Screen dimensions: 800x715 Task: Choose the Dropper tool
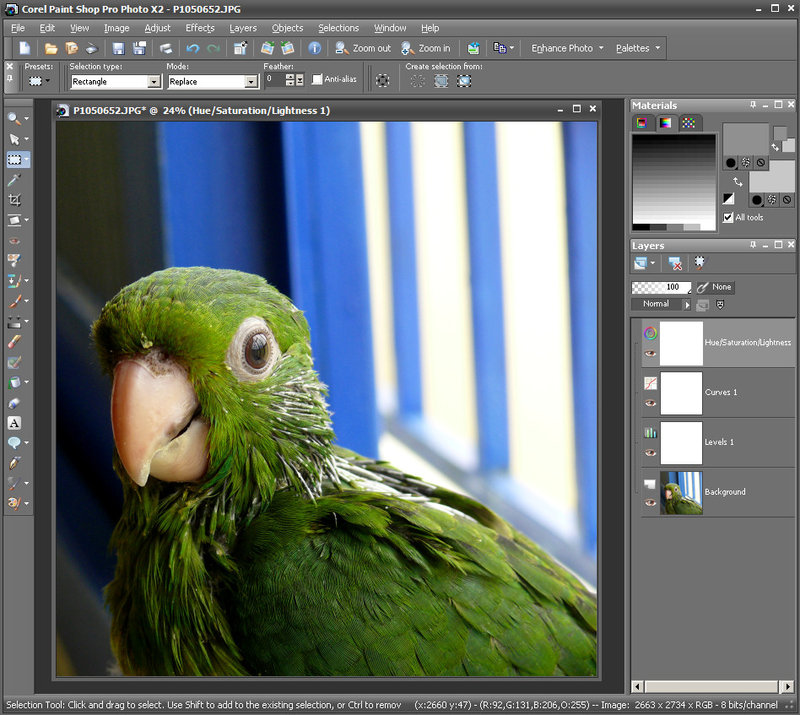[14, 180]
